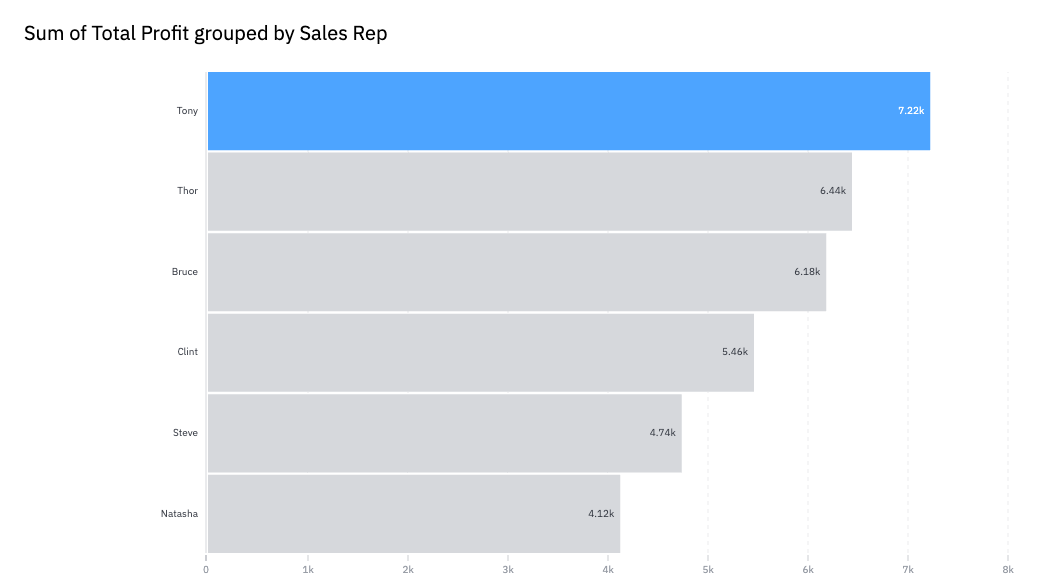Click the 4.74k data label
Viewport: 1040px width, 586px height.
[662, 433]
